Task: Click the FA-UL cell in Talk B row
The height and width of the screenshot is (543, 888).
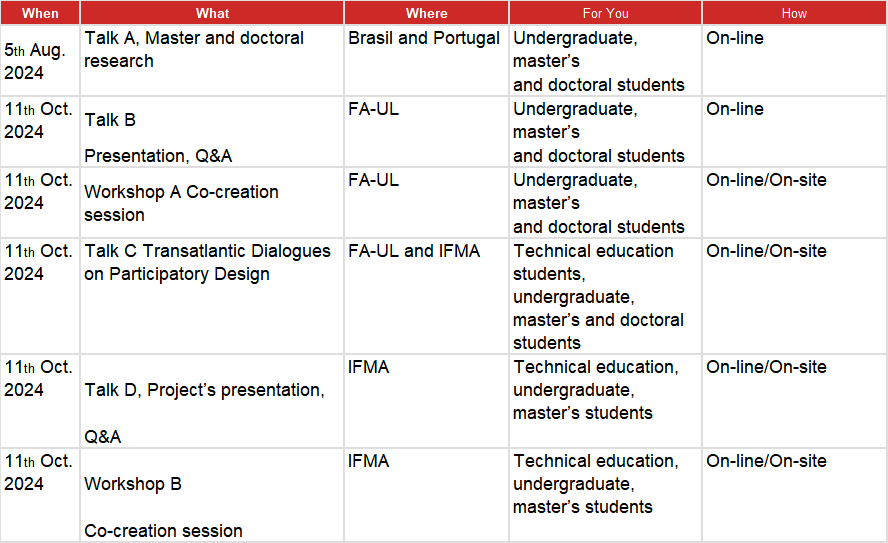Action: [426, 131]
